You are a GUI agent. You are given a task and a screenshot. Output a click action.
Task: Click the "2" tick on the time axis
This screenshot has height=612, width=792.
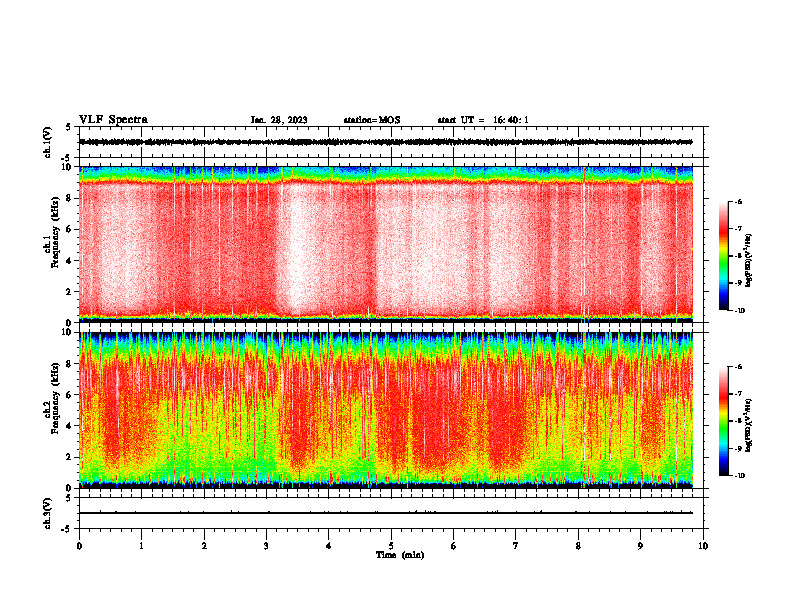tap(204, 546)
